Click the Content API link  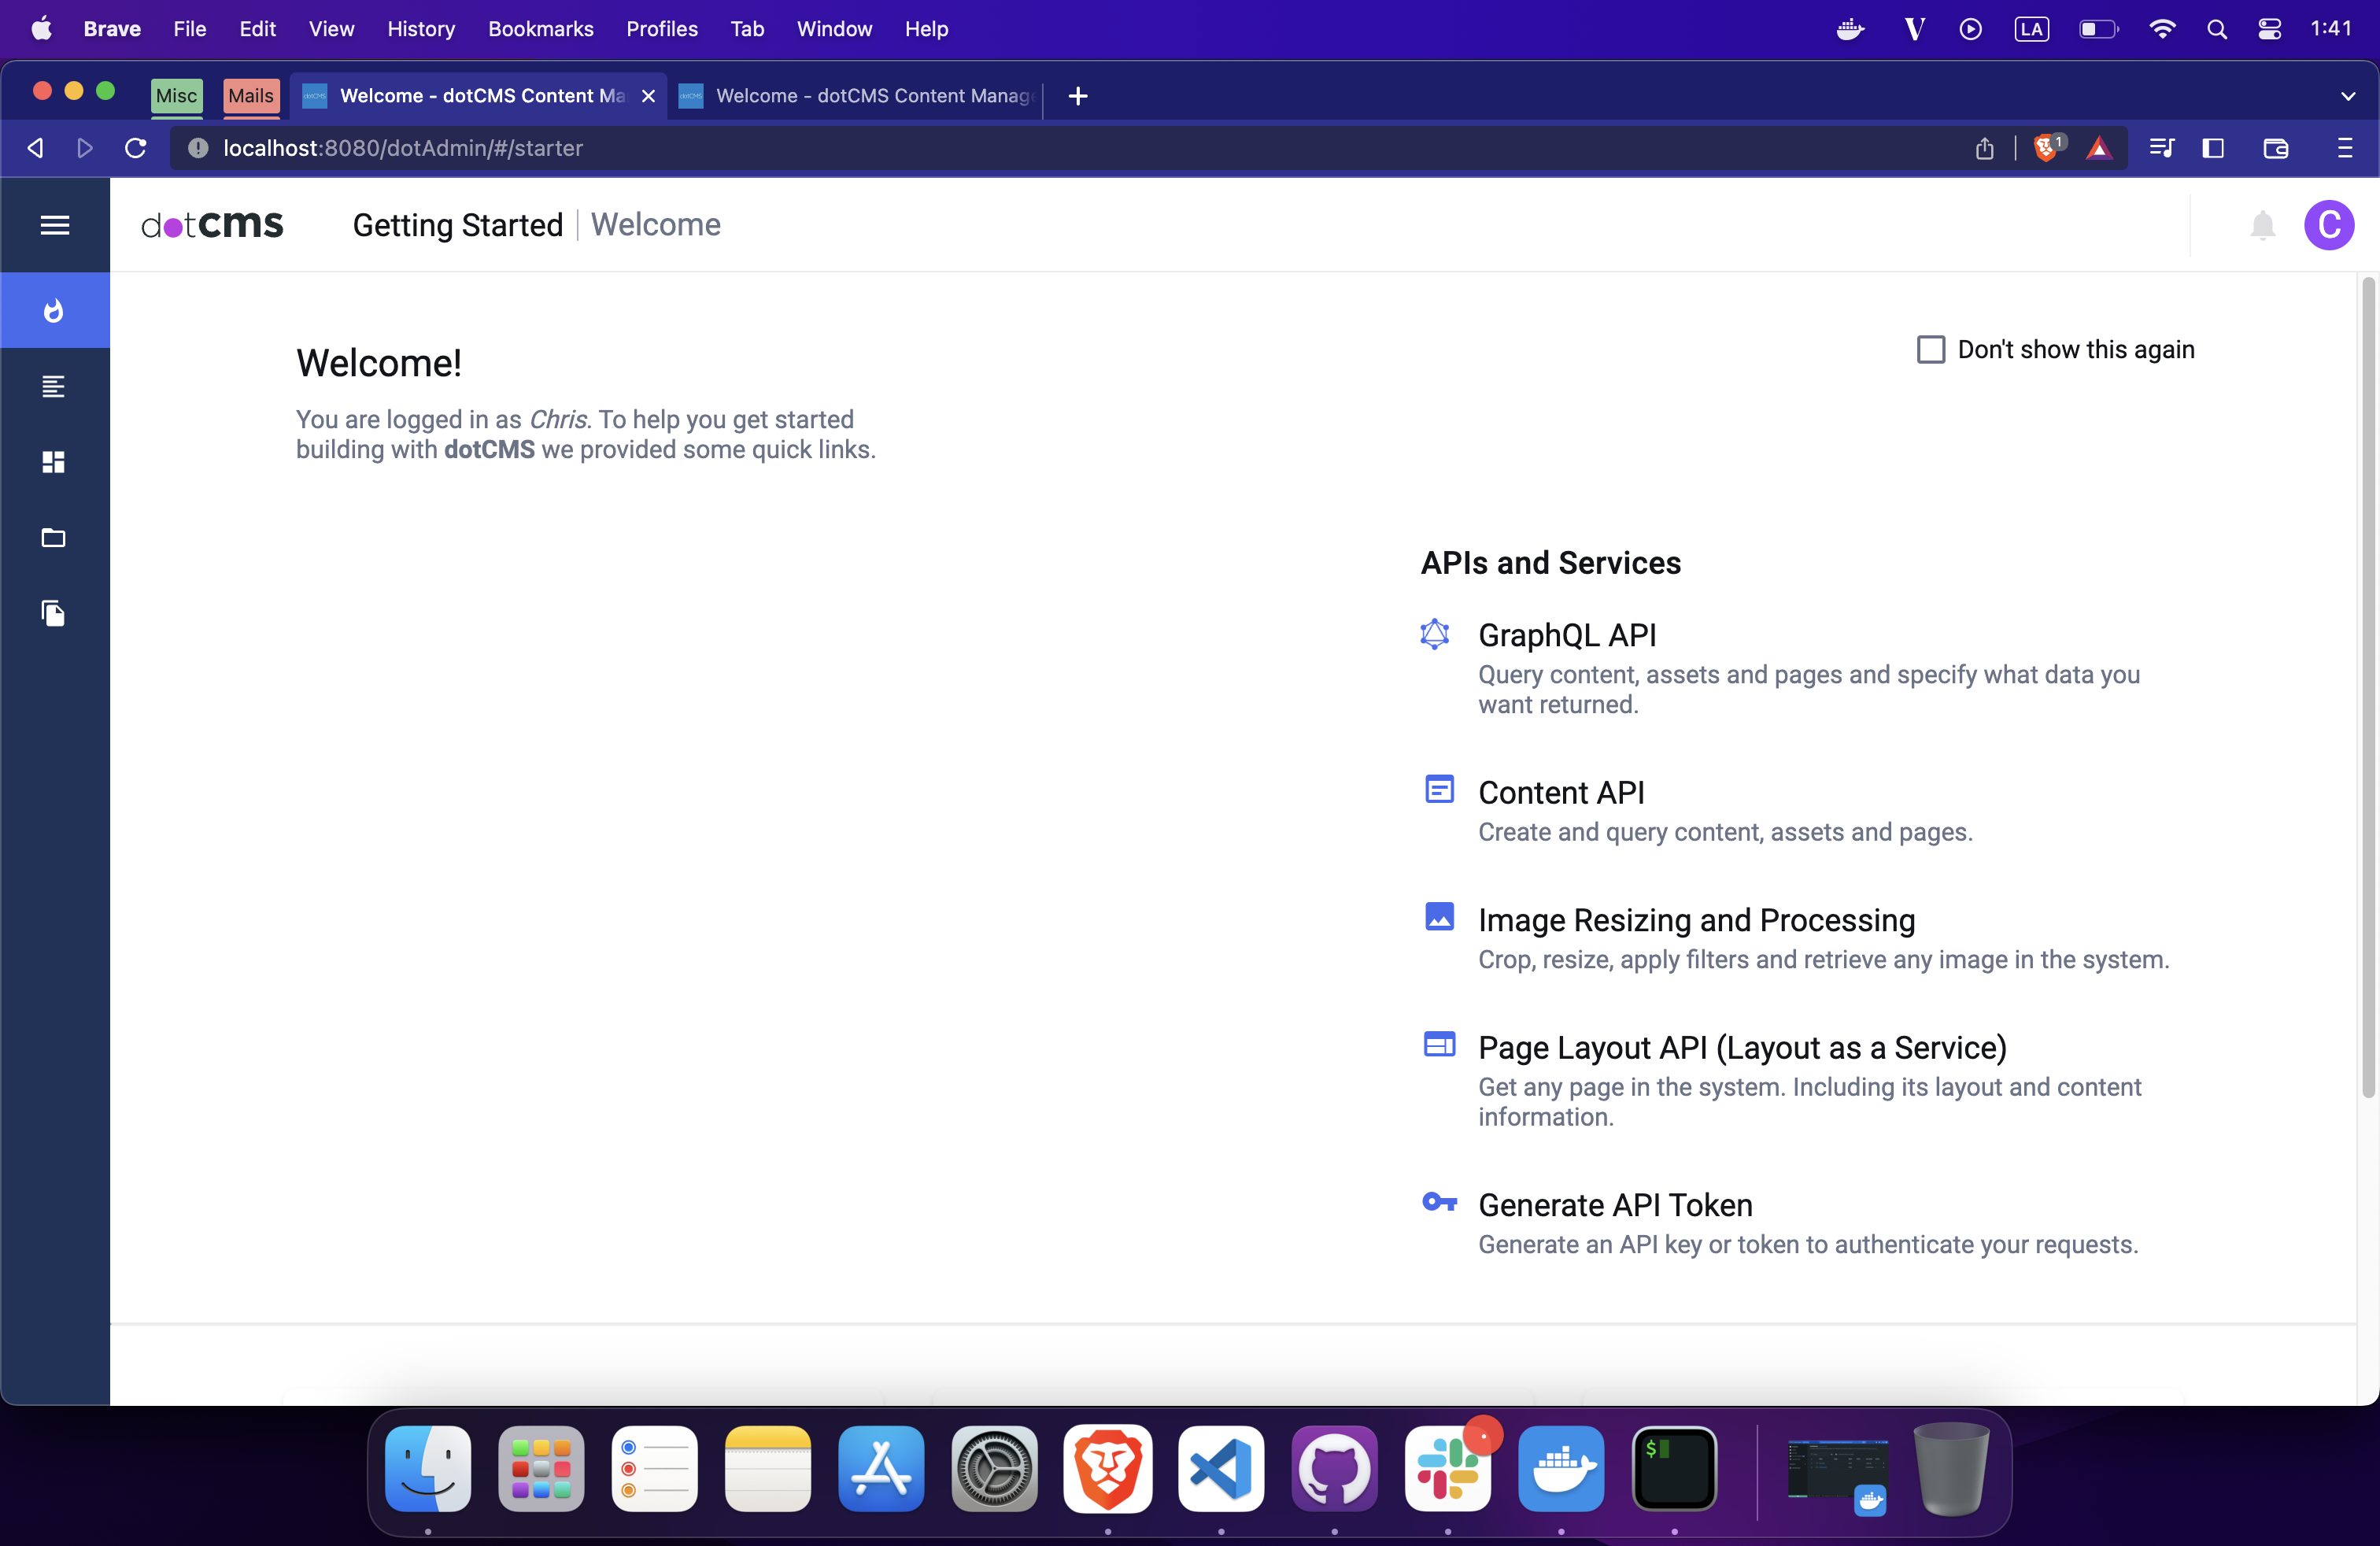1561,792
